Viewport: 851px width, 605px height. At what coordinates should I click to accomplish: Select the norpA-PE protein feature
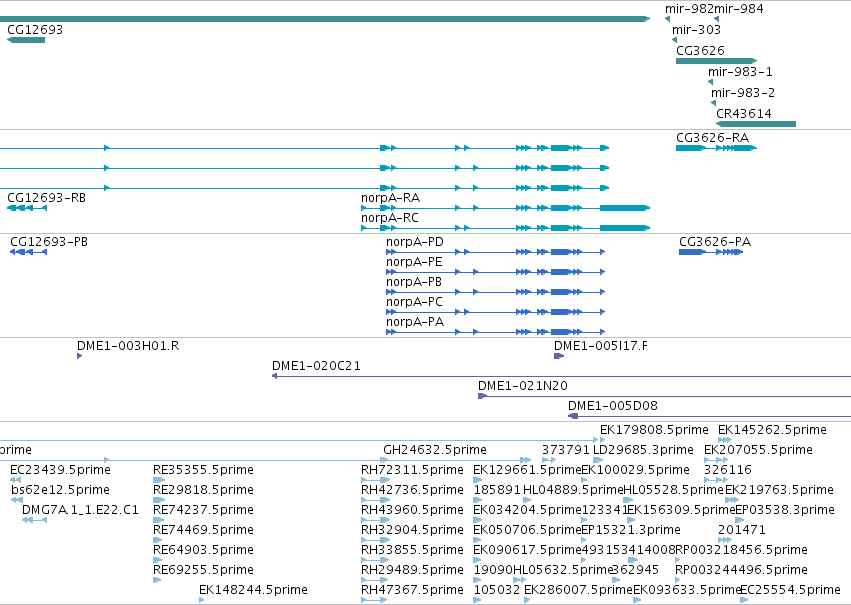coord(496,272)
